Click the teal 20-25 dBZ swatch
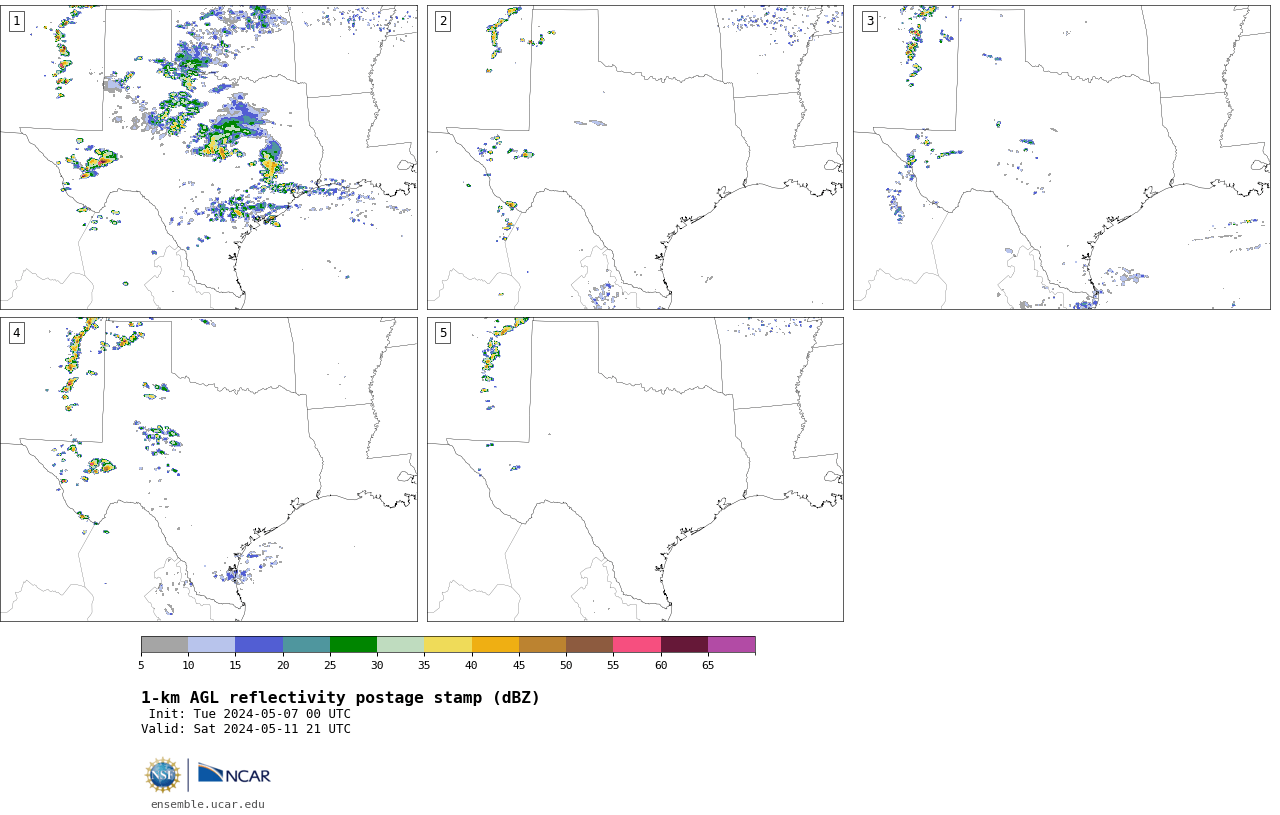Screen dimensions: 1280x815 306,644
